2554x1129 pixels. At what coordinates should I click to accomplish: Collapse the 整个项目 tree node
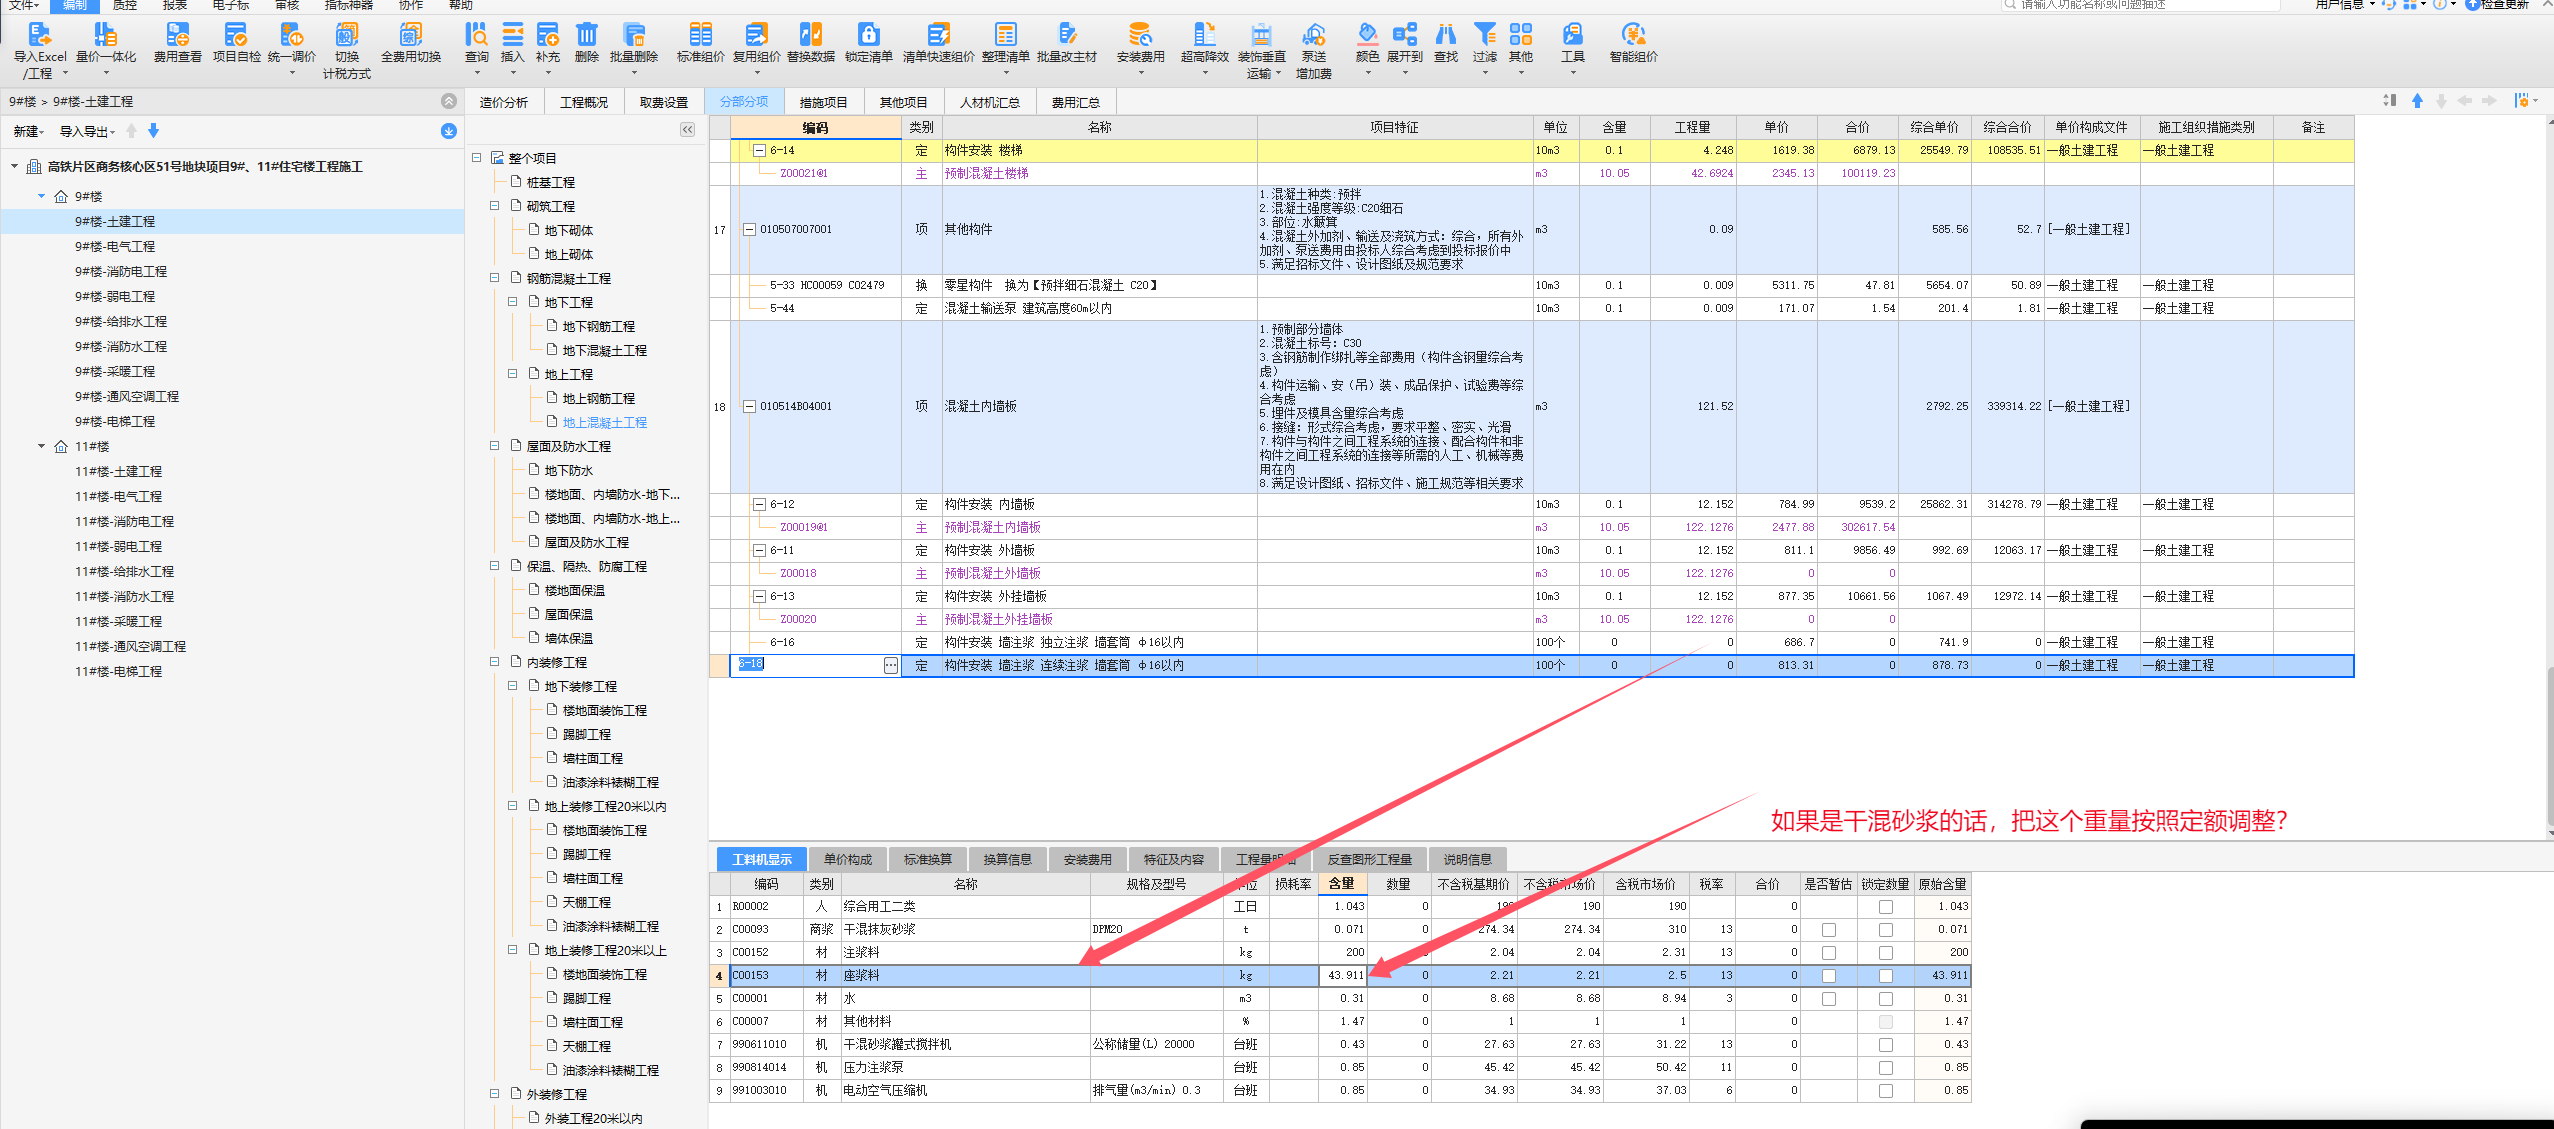(477, 158)
